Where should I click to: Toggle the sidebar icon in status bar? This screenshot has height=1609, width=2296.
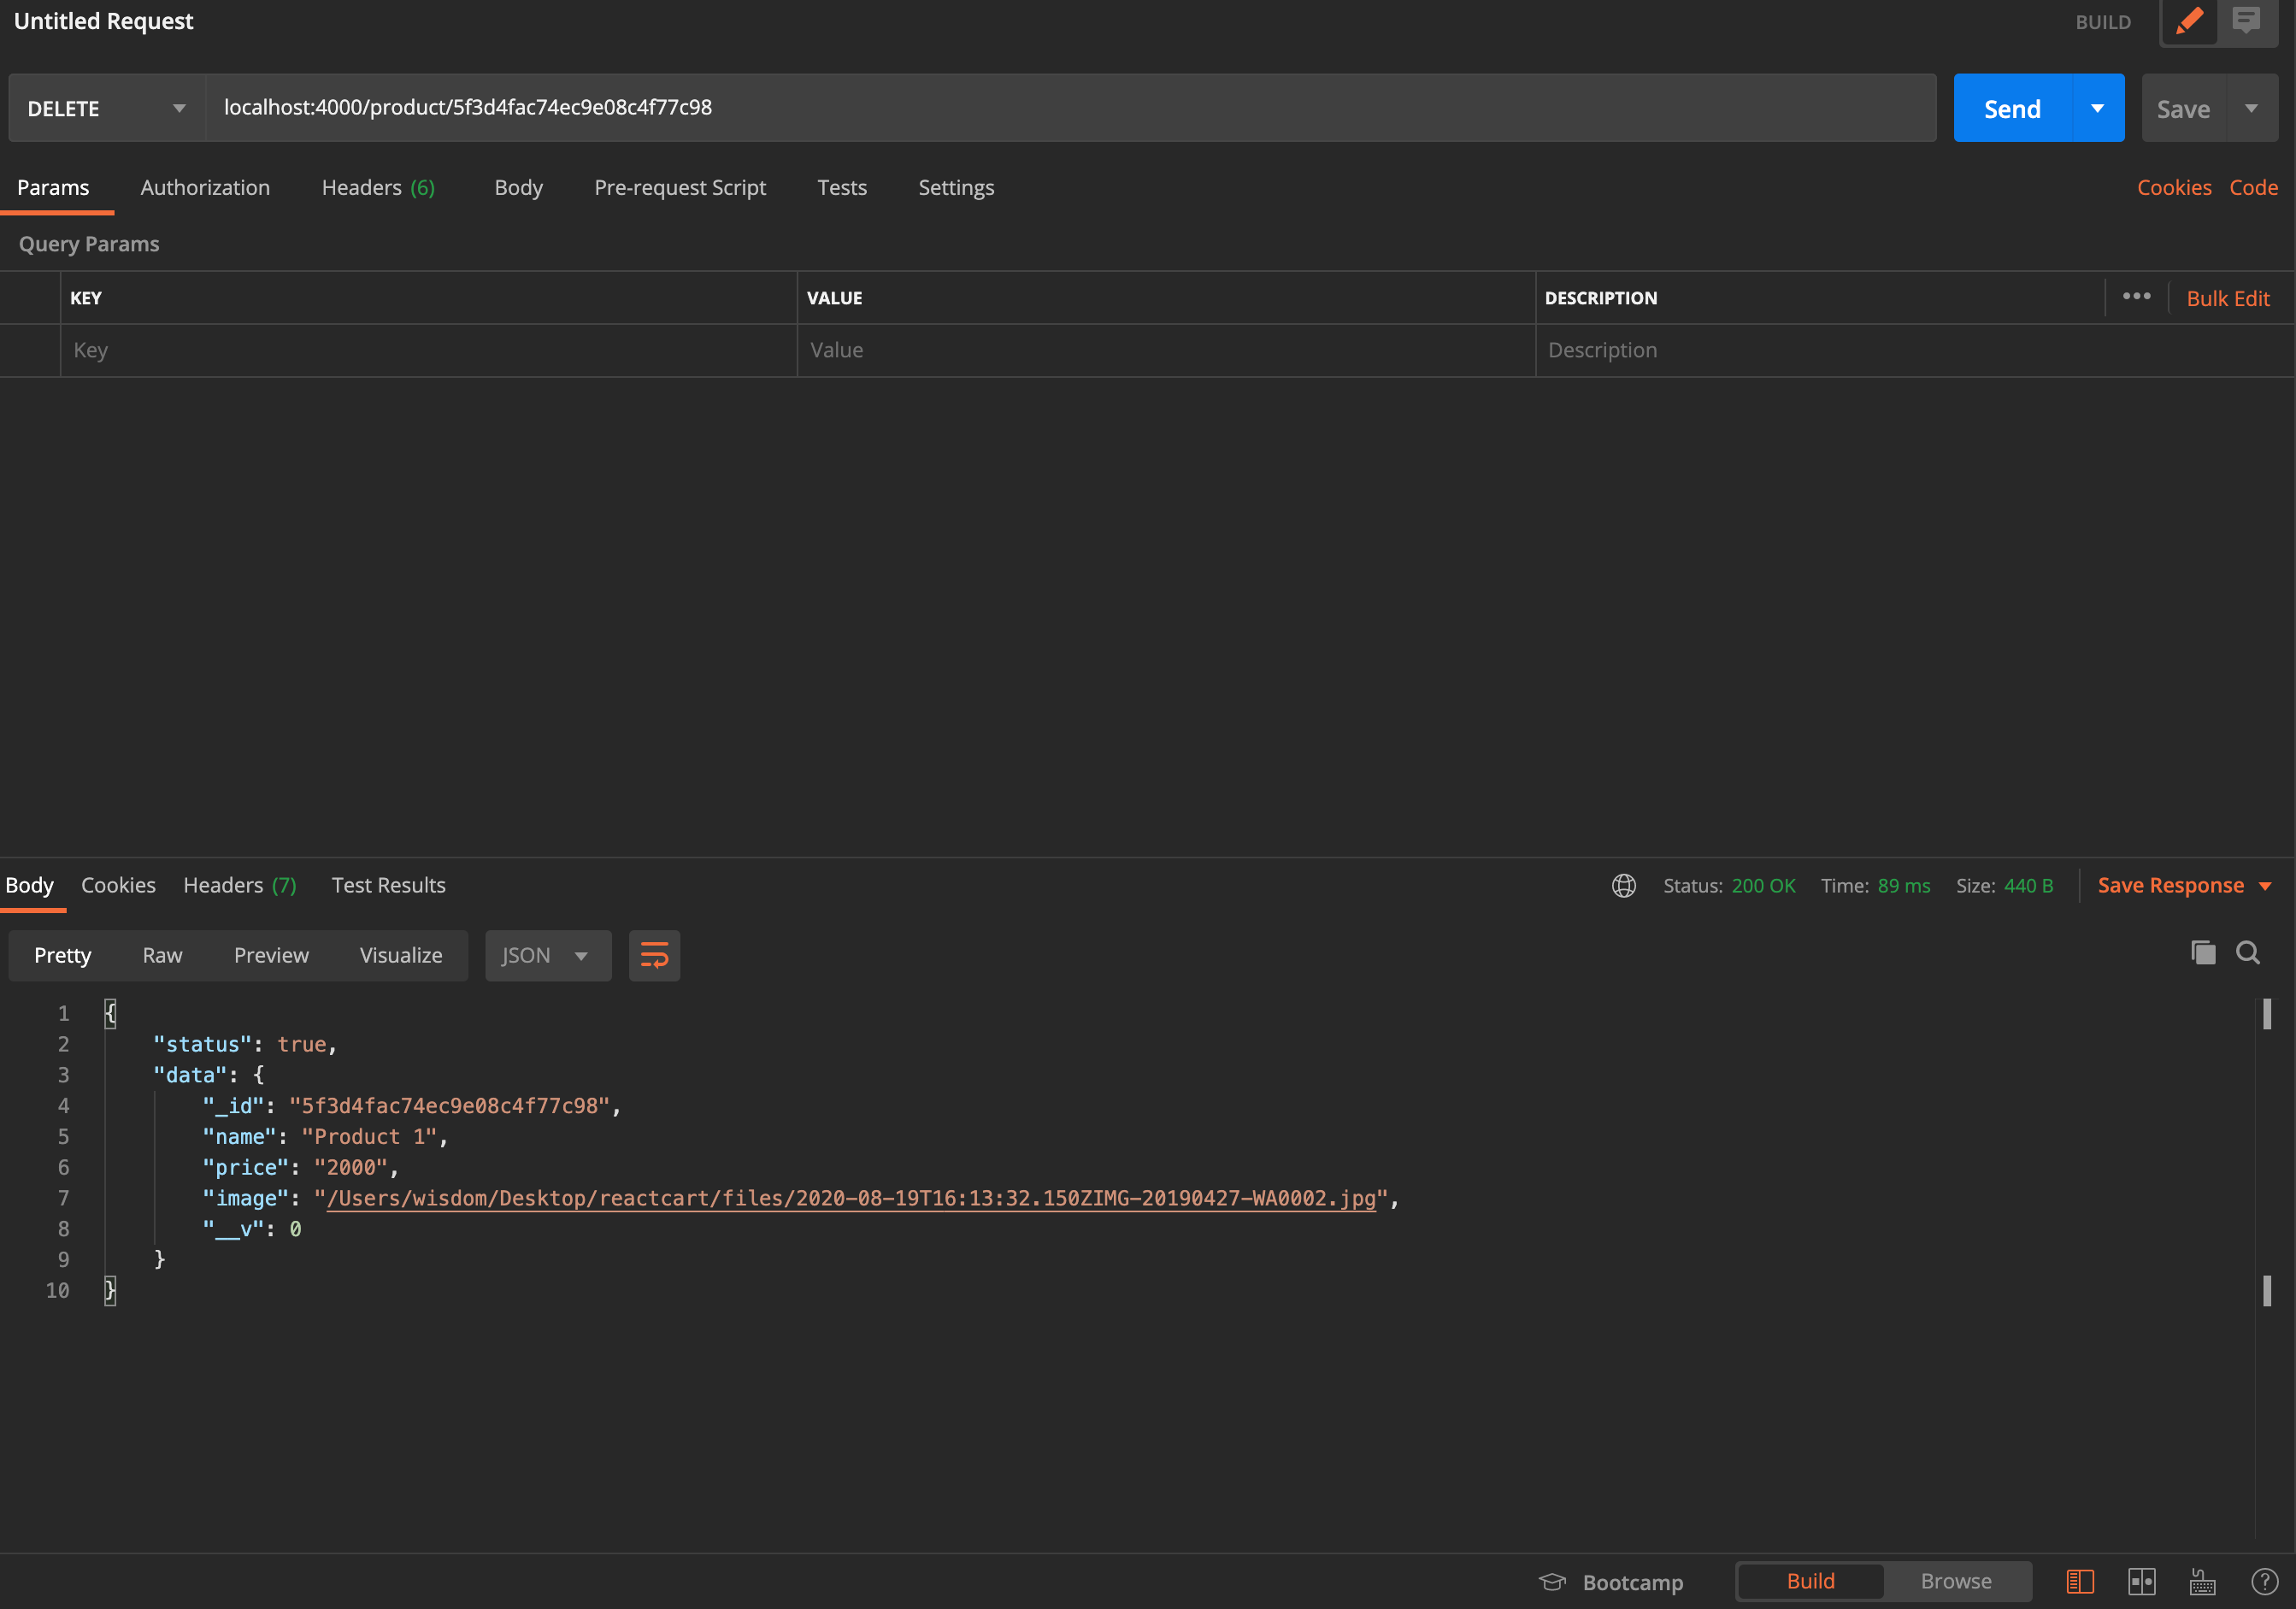point(2080,1581)
